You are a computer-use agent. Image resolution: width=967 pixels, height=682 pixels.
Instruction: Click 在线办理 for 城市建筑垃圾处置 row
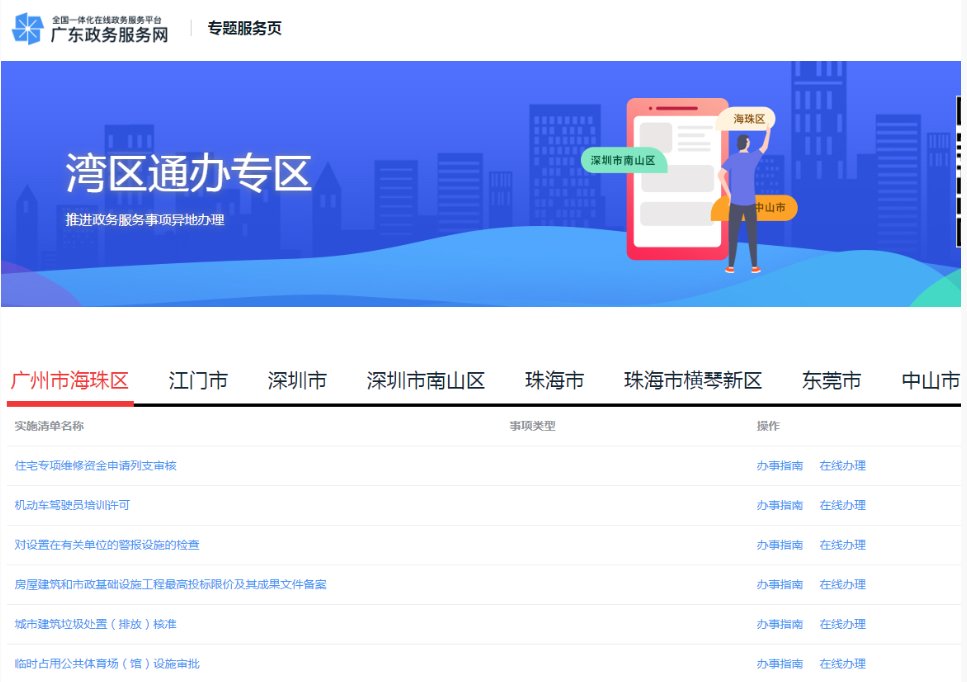click(842, 624)
